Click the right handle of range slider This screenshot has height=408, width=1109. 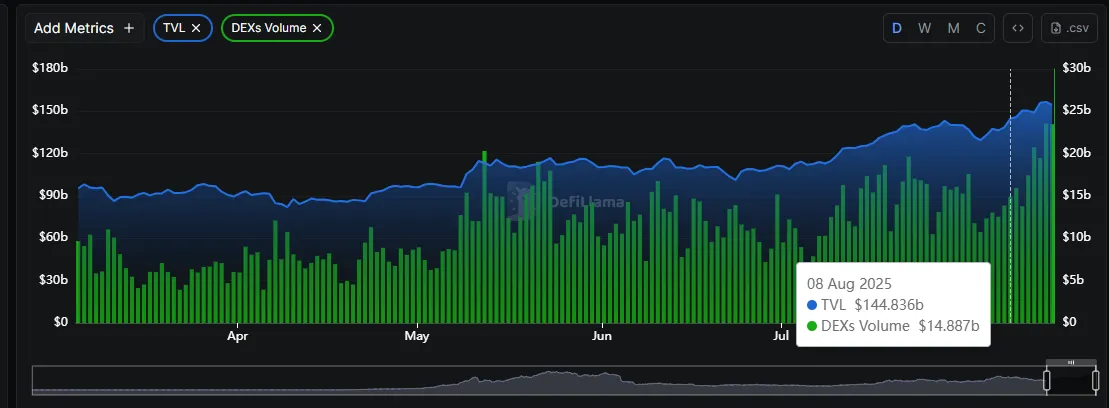tap(1096, 380)
